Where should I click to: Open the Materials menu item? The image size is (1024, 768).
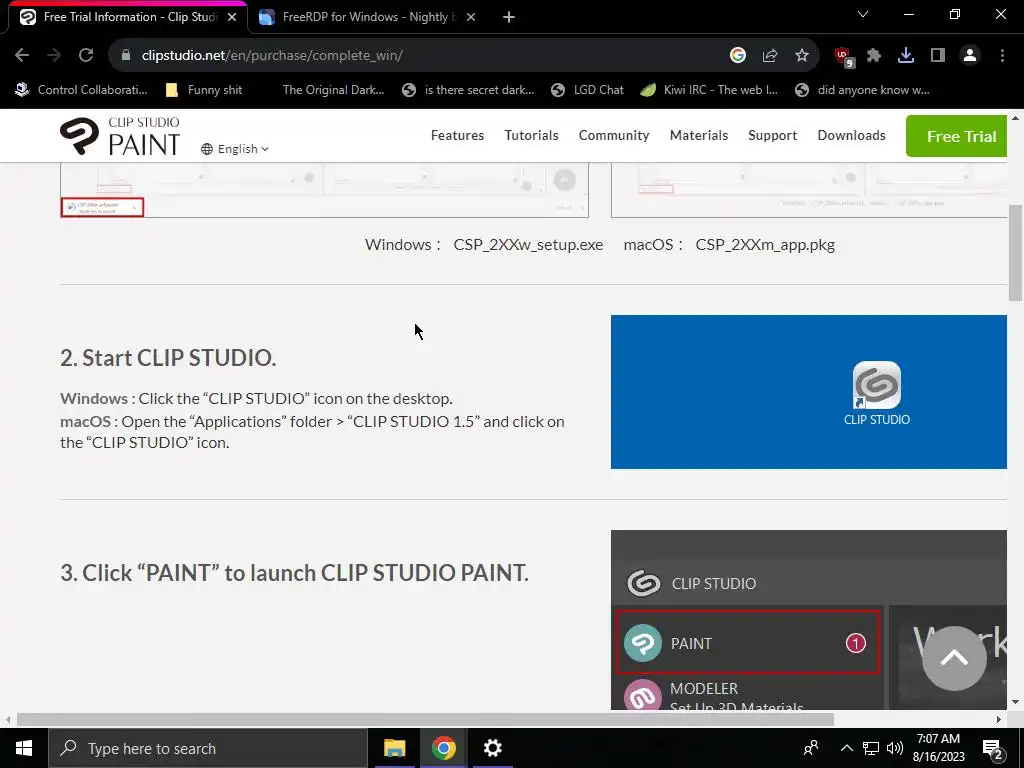[x=699, y=135]
